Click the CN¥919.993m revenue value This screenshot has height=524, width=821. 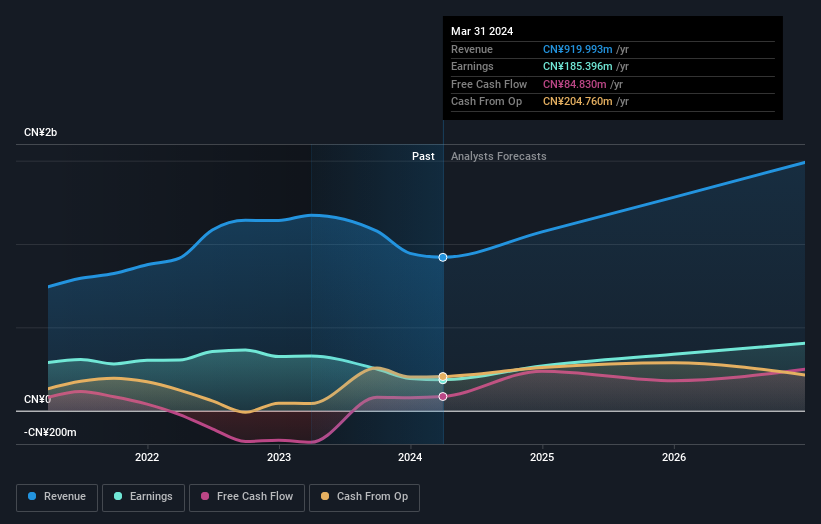tap(578, 49)
